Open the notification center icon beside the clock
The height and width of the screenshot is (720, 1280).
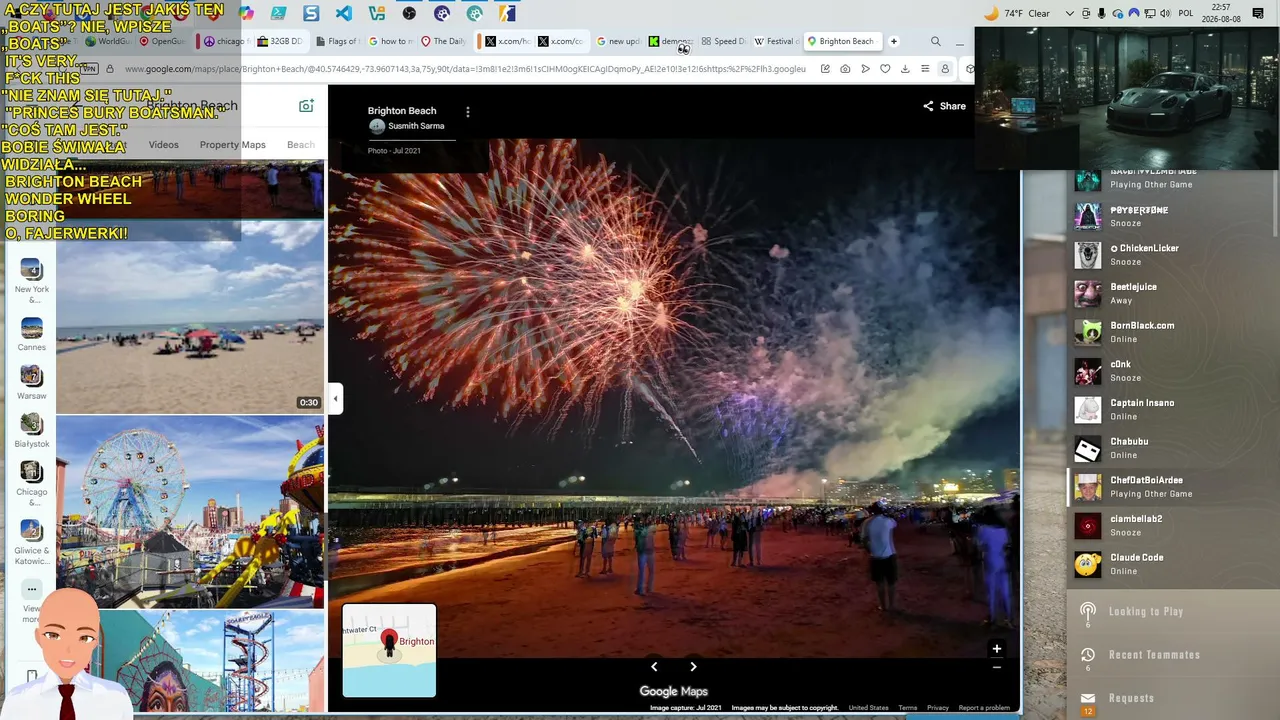click(x=1258, y=13)
